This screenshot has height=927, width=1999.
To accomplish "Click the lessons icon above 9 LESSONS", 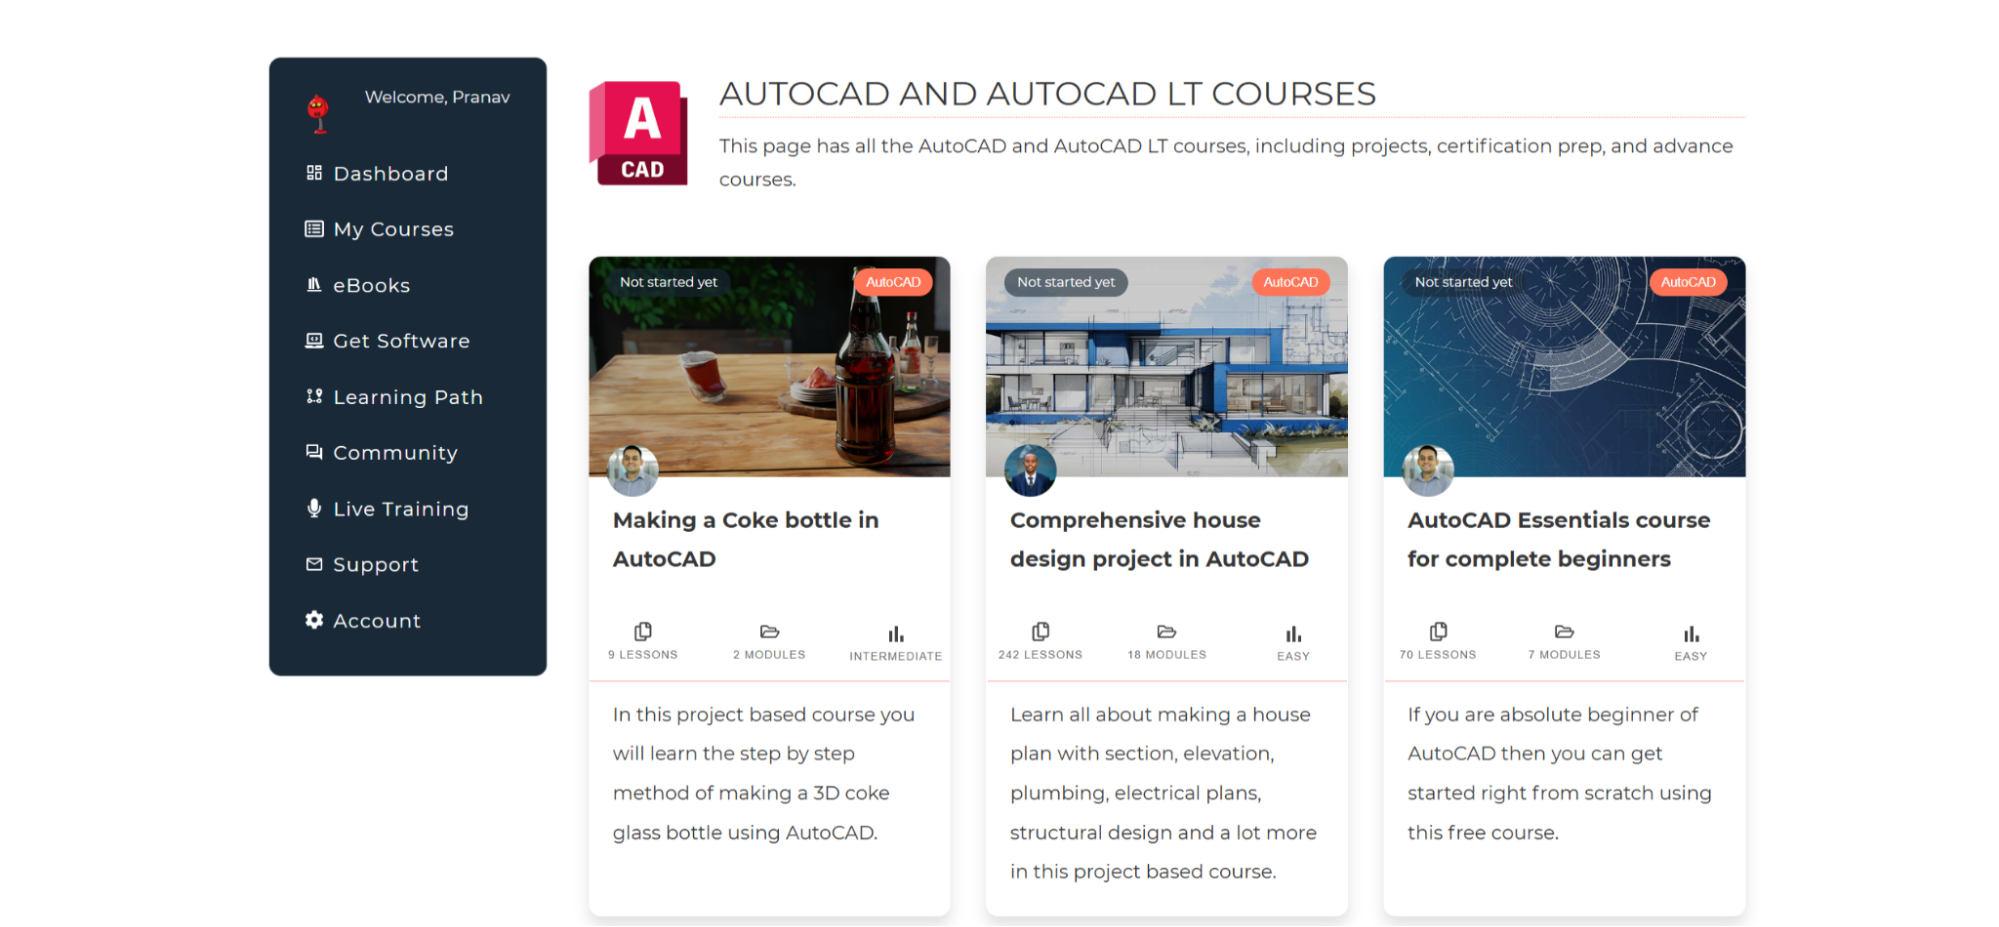I will (x=643, y=631).
